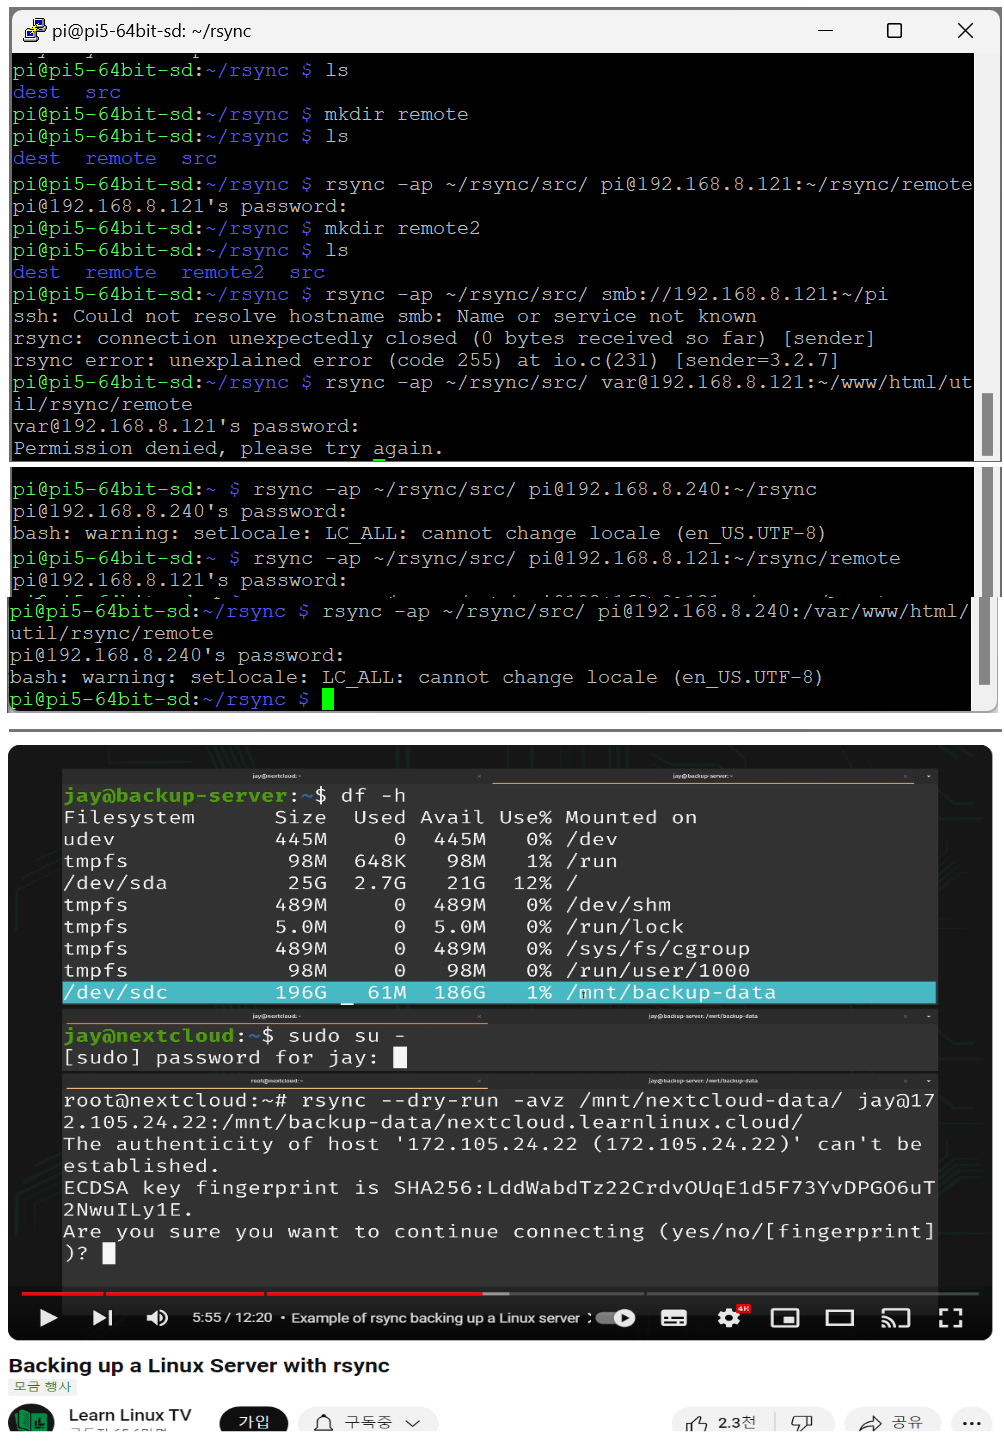Cast video to a TV

(895, 1318)
